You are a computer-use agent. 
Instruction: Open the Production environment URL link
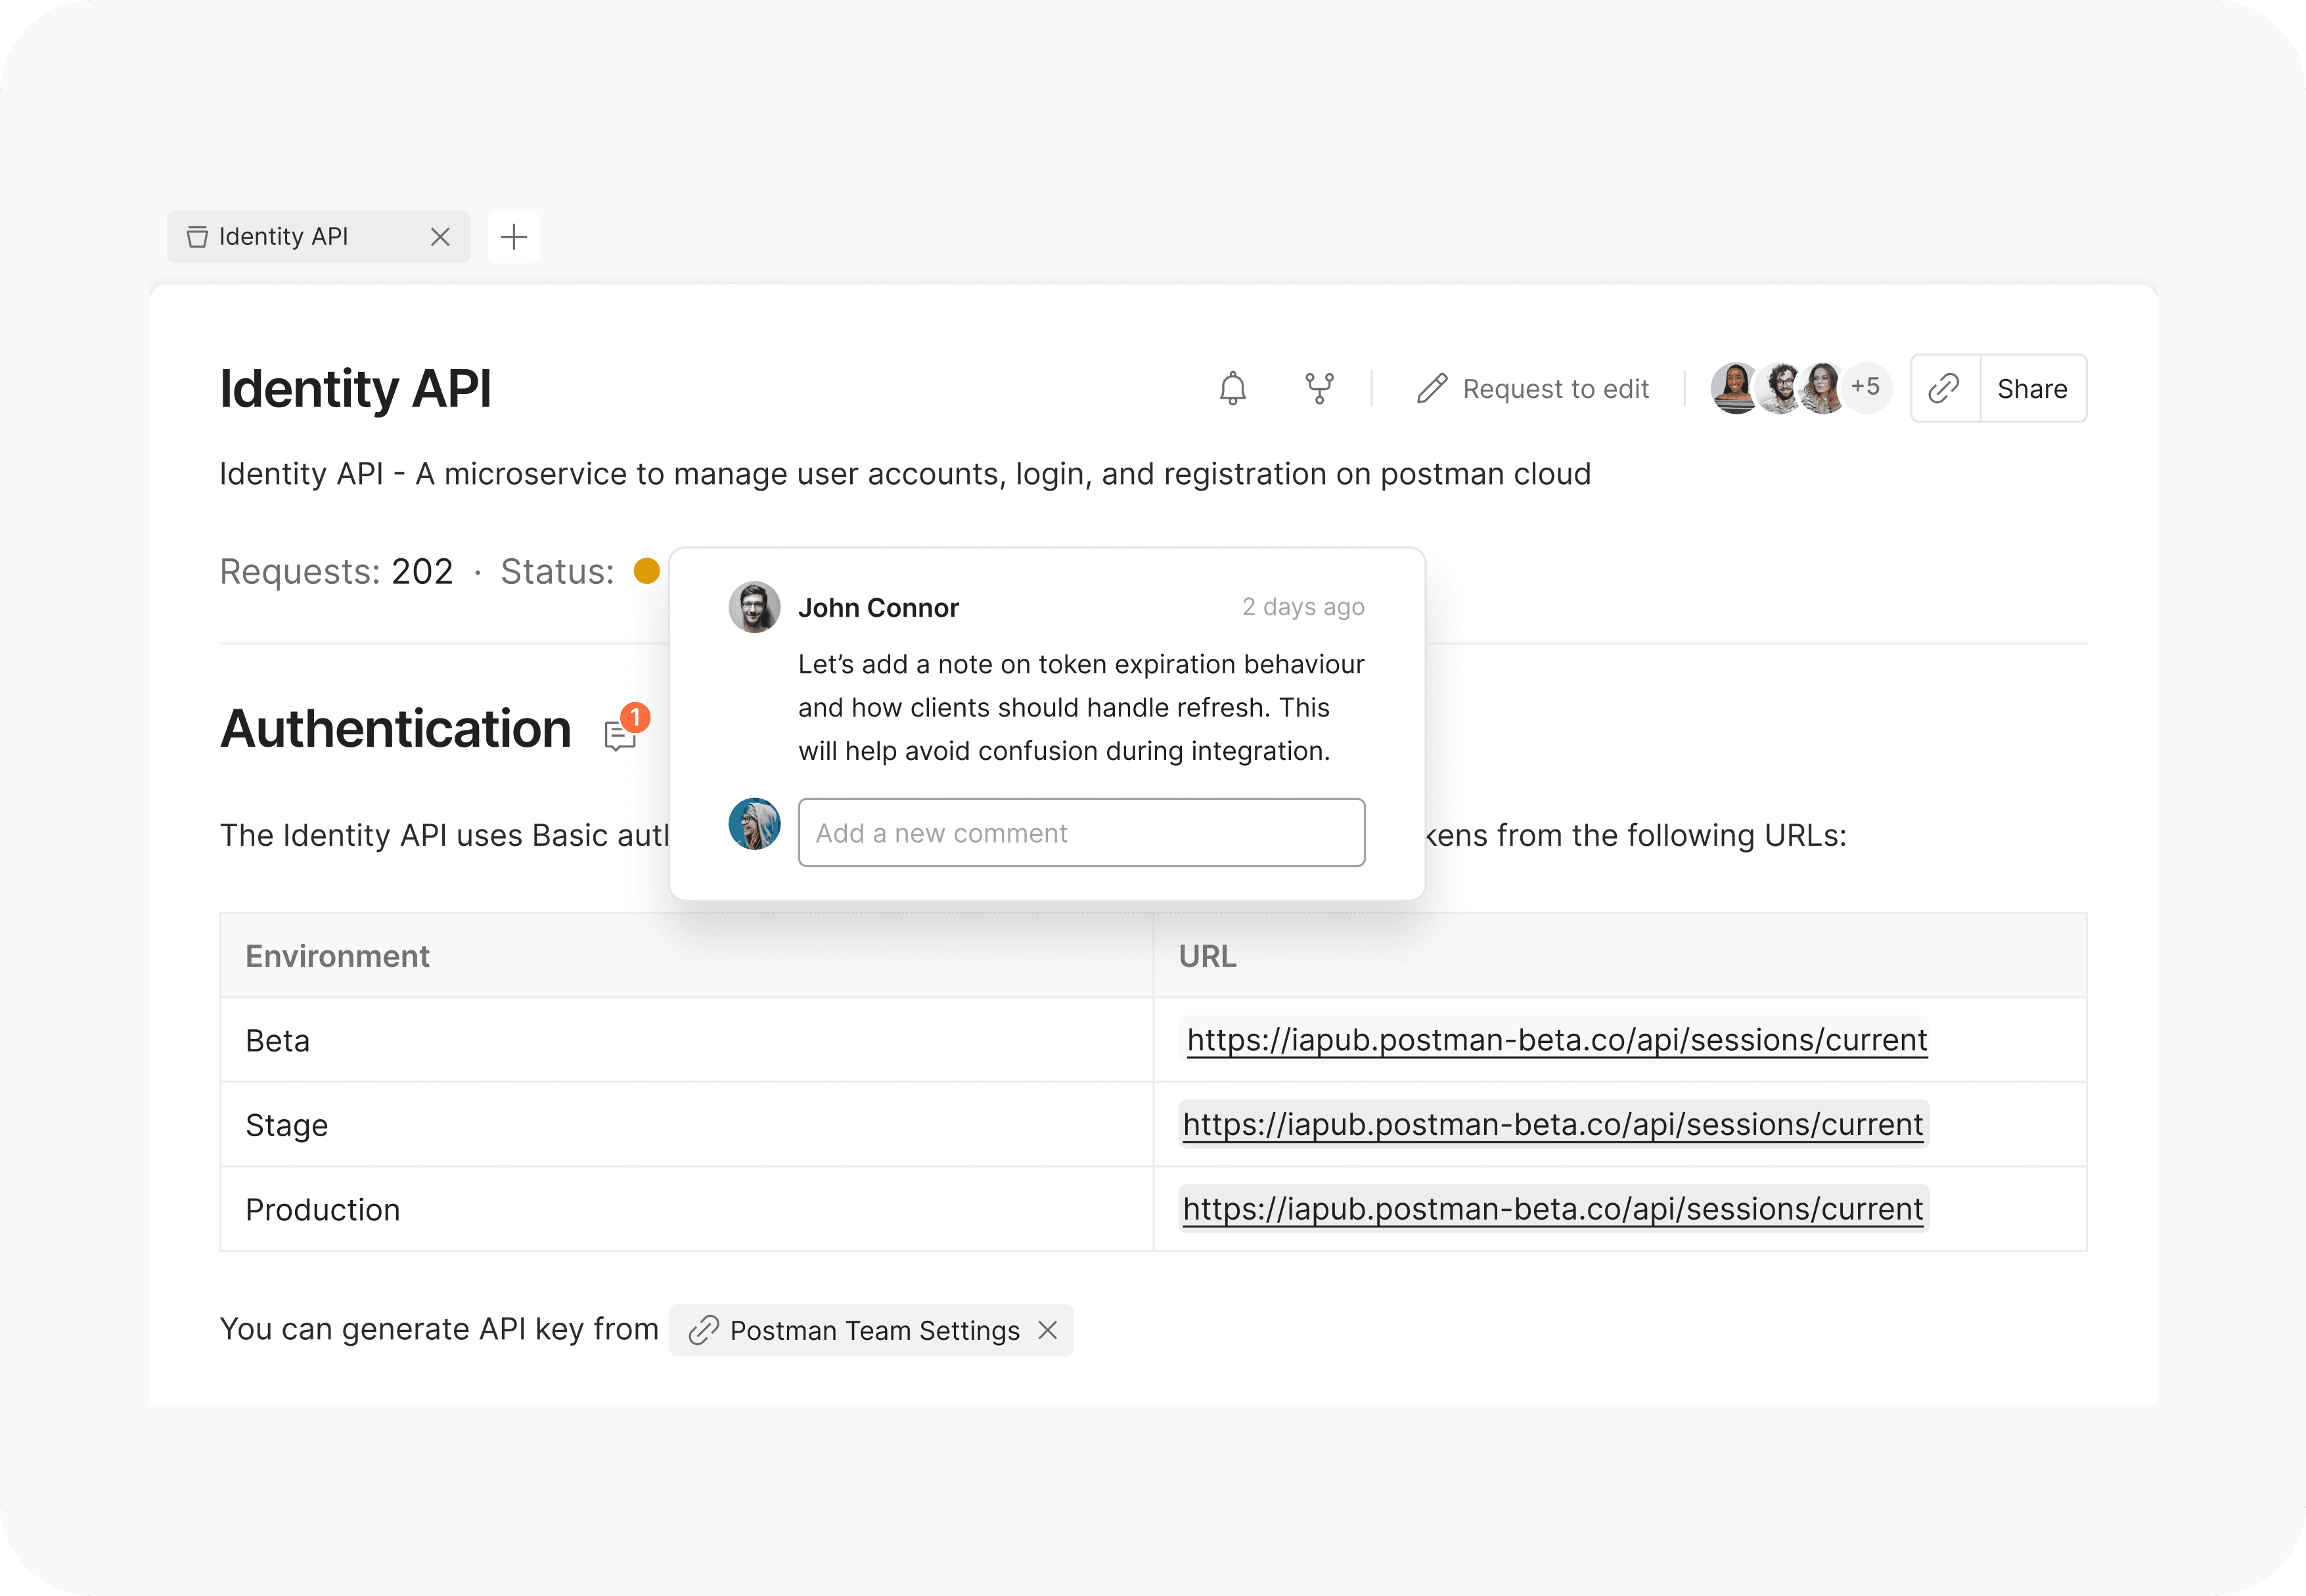click(1552, 1209)
